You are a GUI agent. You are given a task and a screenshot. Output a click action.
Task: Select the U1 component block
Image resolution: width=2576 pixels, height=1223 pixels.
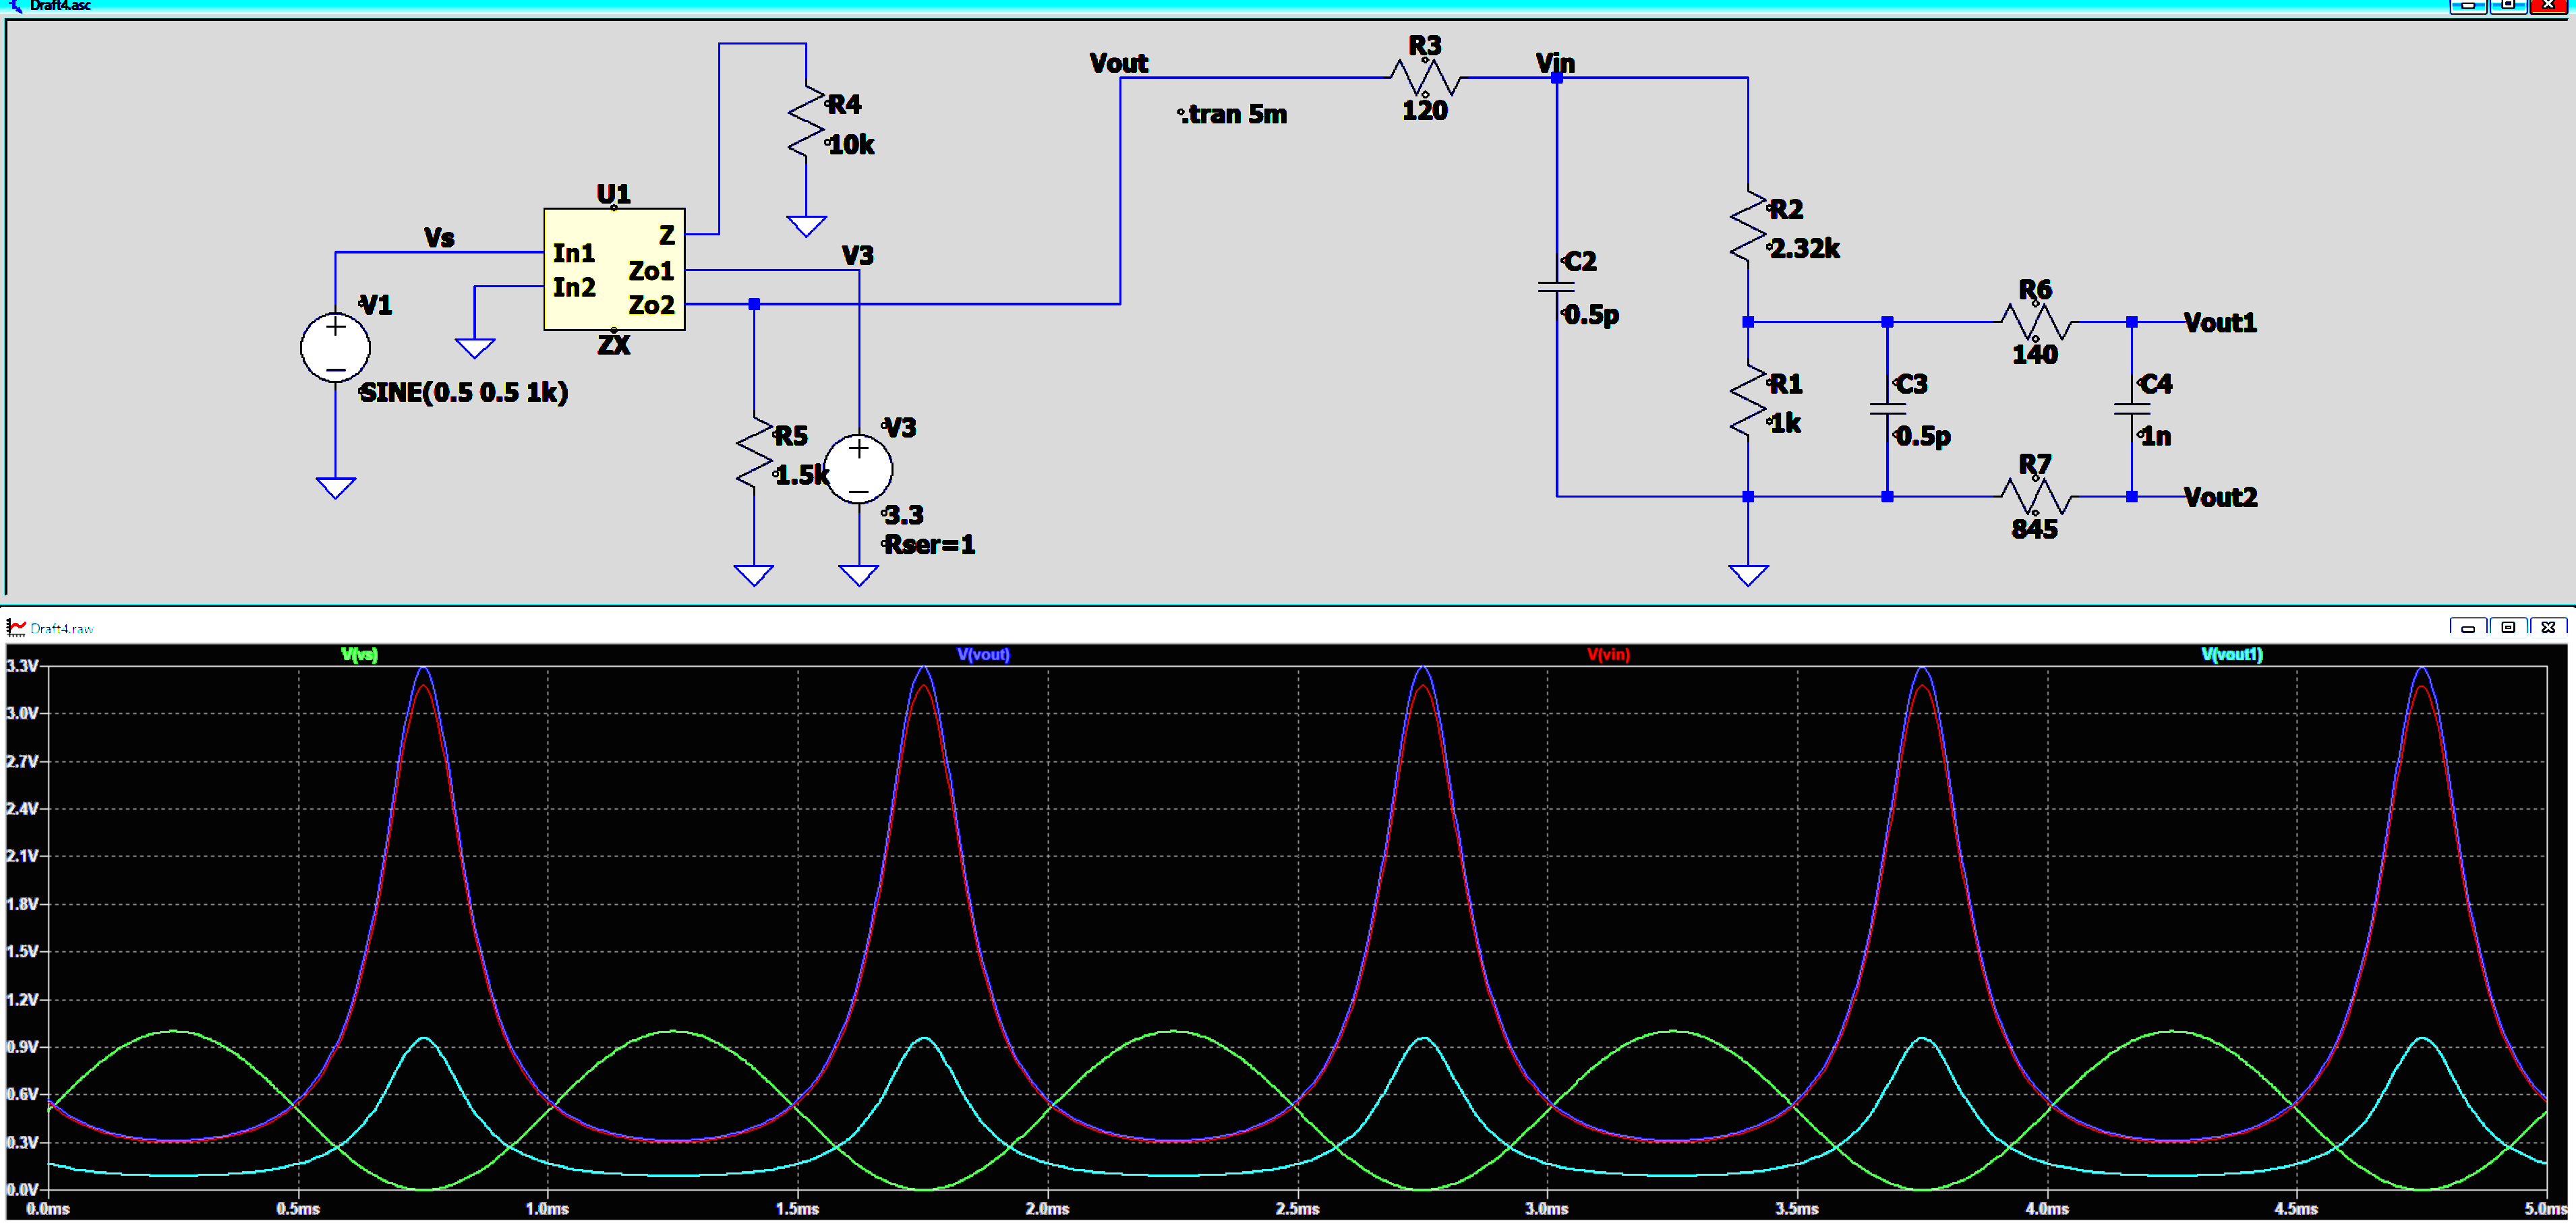coord(613,269)
